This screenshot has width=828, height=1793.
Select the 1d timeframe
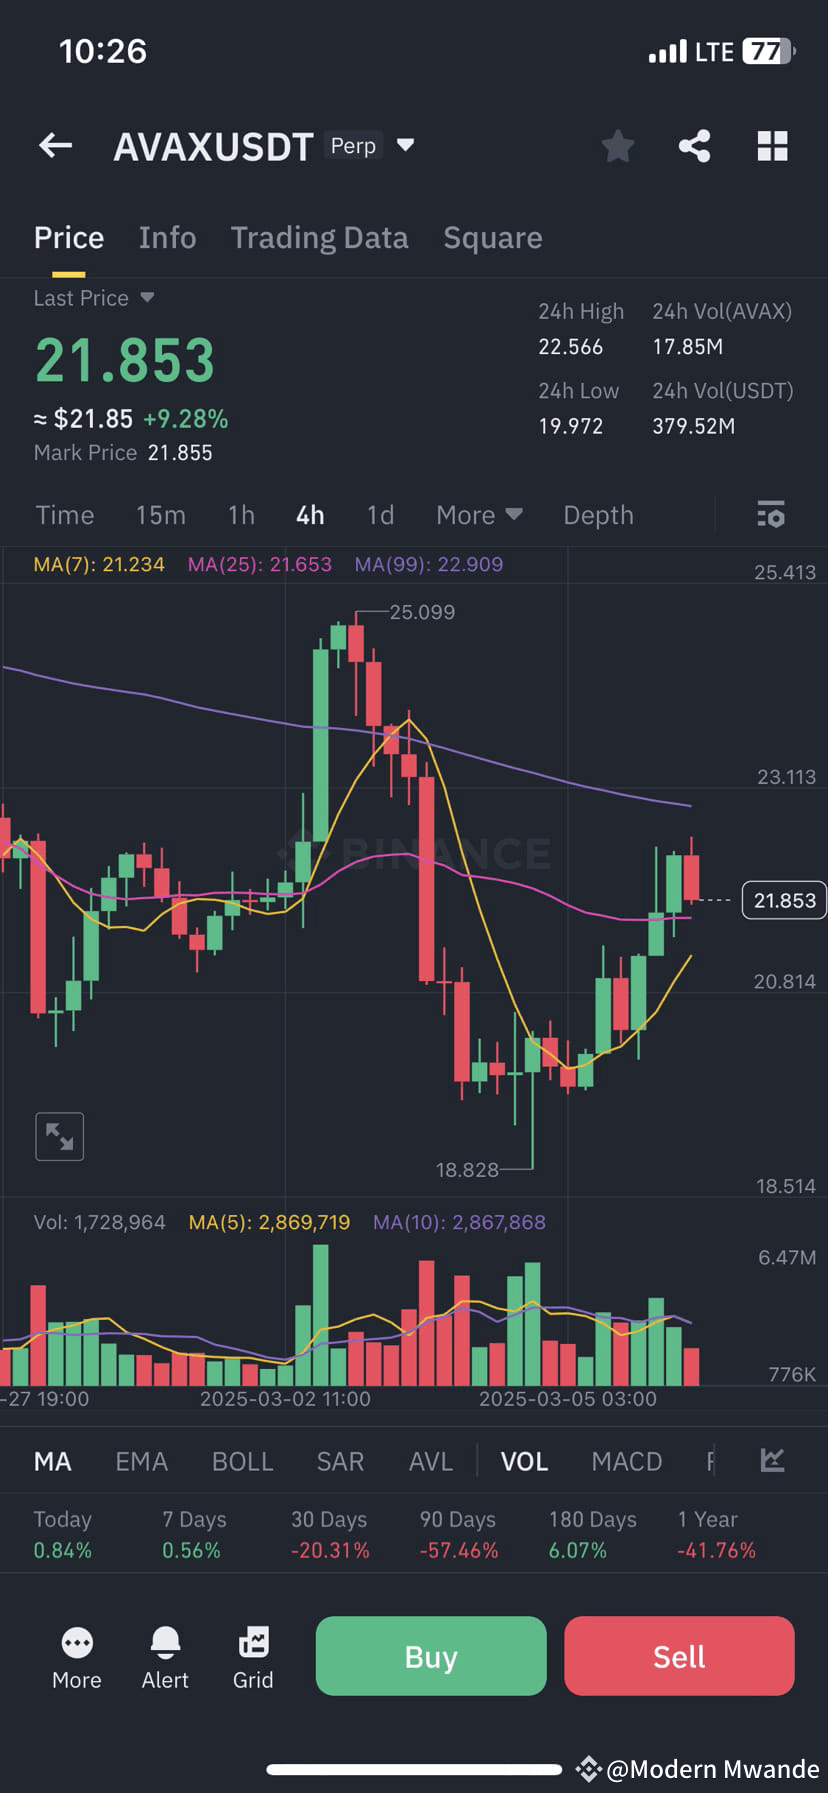tap(380, 515)
